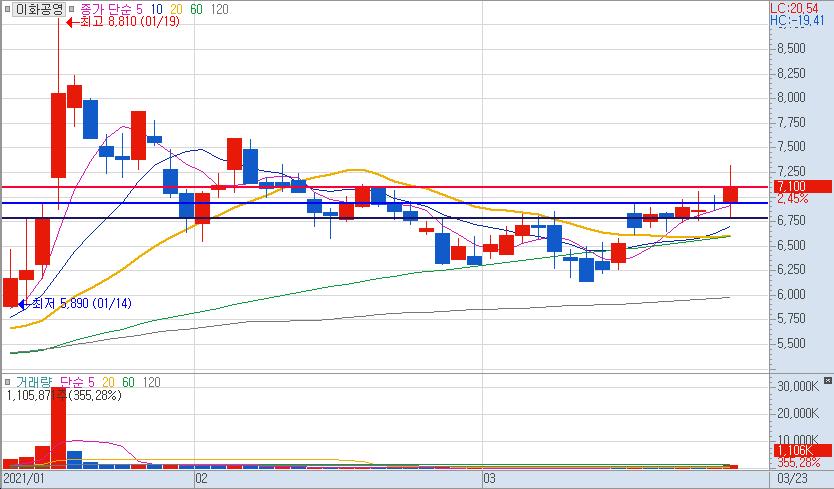This screenshot has width=834, height=489.
Task: Click the 6,000 price axis label
Action: [x=791, y=294]
